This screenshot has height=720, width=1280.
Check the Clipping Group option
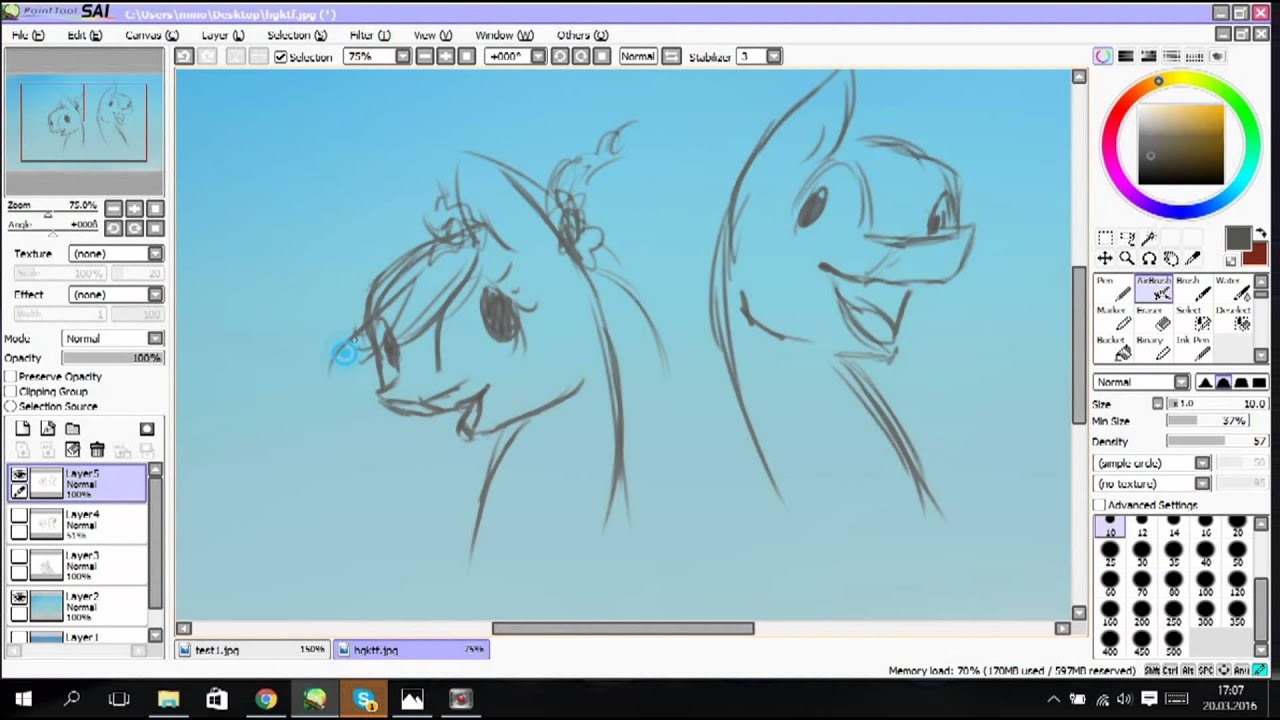coord(11,392)
